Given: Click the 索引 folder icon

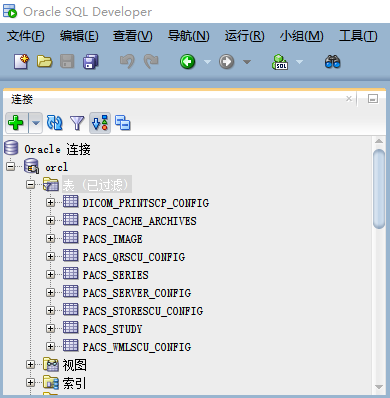Looking at the screenshot, I should [51, 383].
